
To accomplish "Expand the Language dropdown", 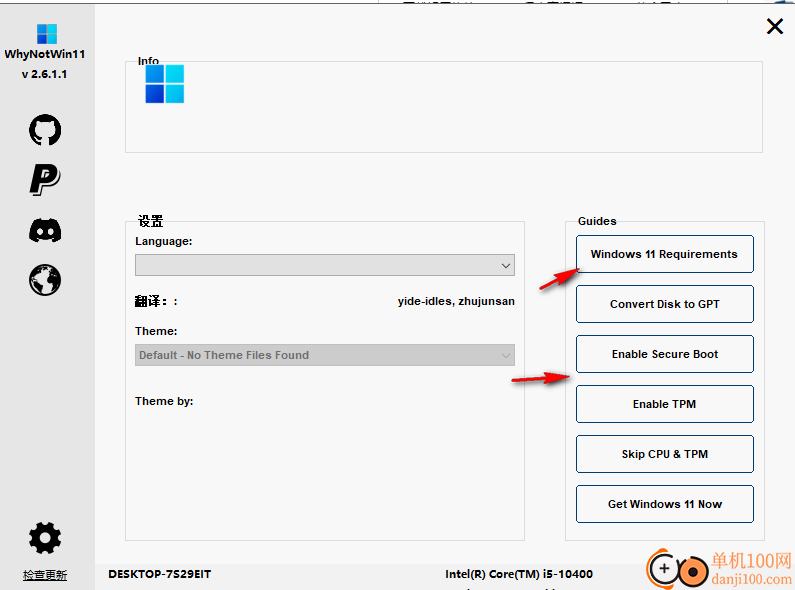I will 324,265.
